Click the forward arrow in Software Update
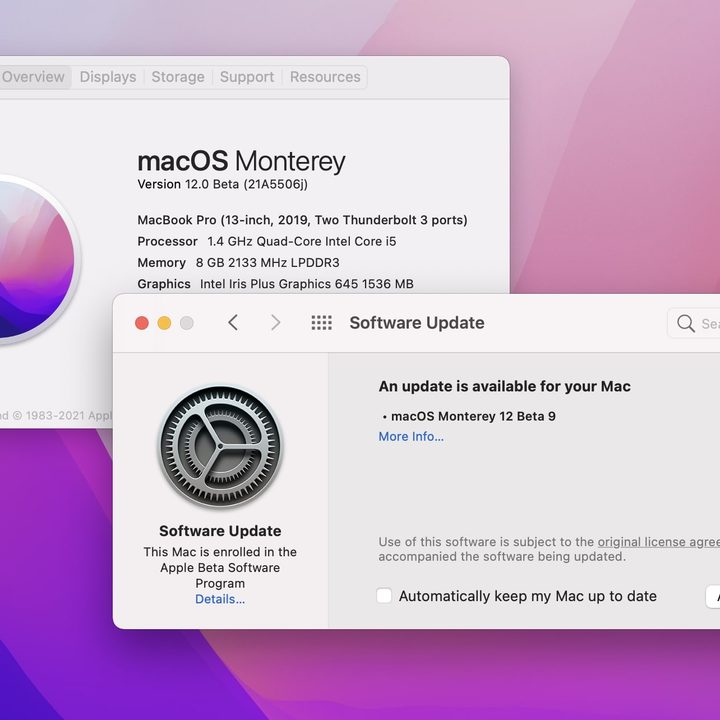The width and height of the screenshot is (720, 720). point(276,323)
